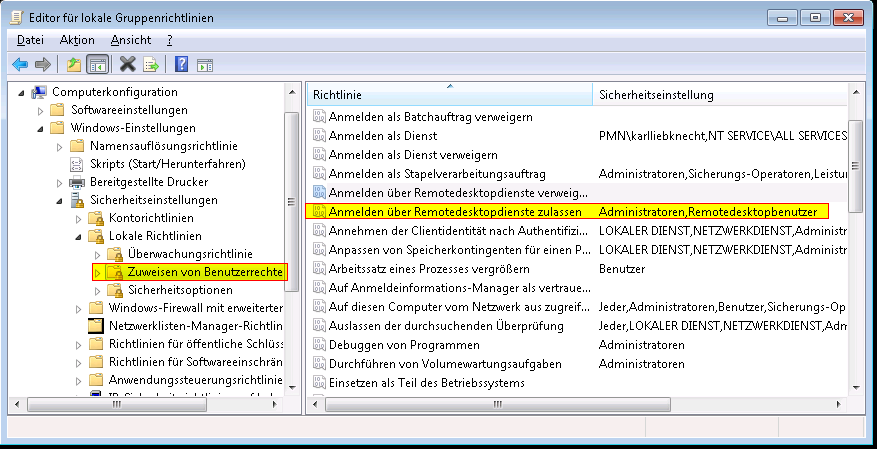The height and width of the screenshot is (449, 877).
Task: Click the Delete X toolbar icon
Action: tap(127, 65)
